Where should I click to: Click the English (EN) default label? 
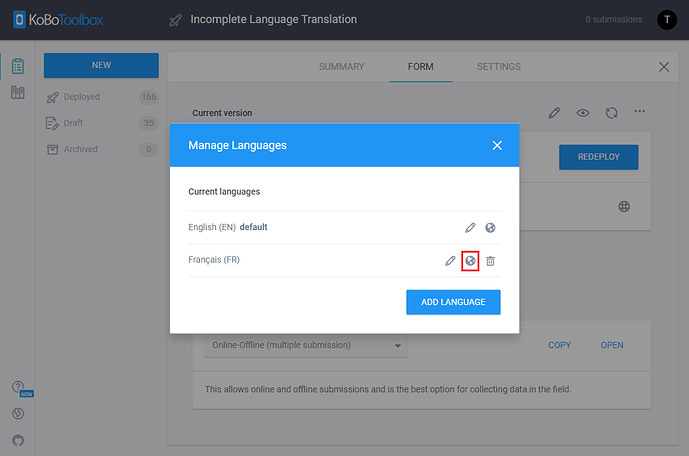click(x=228, y=227)
